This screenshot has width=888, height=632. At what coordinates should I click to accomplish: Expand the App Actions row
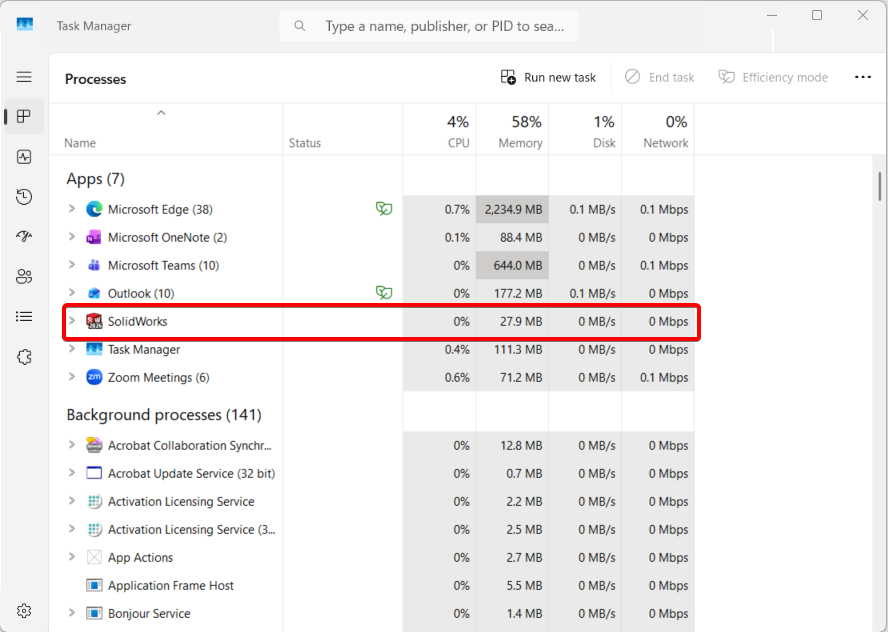point(71,557)
